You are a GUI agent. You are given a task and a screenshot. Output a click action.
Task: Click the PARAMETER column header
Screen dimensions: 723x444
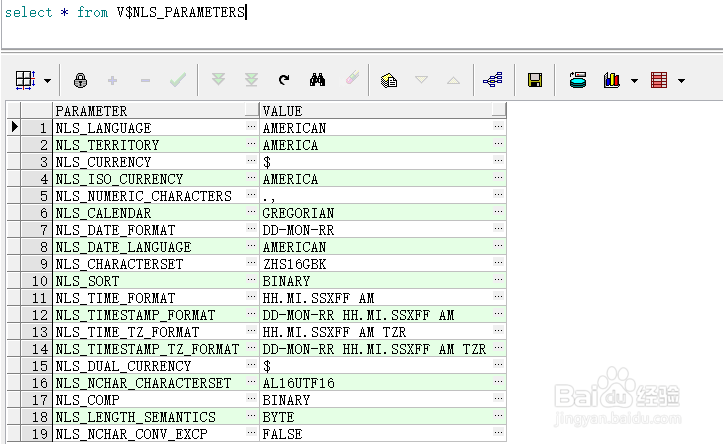click(156, 111)
